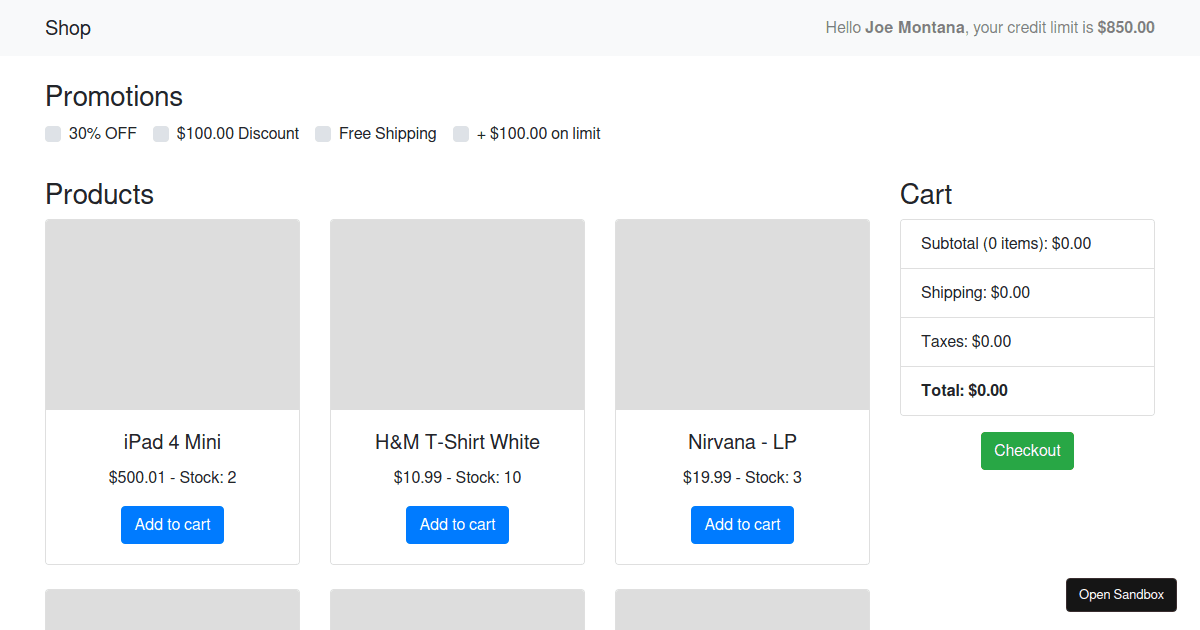This screenshot has height=630, width=1200.
Task: Check the $100.00 Discount promotion
Action: click(161, 133)
